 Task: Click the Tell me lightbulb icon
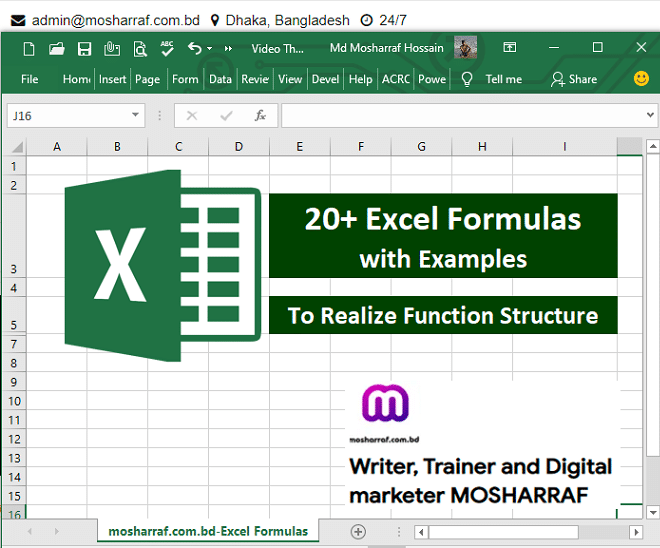pyautogui.click(x=467, y=79)
